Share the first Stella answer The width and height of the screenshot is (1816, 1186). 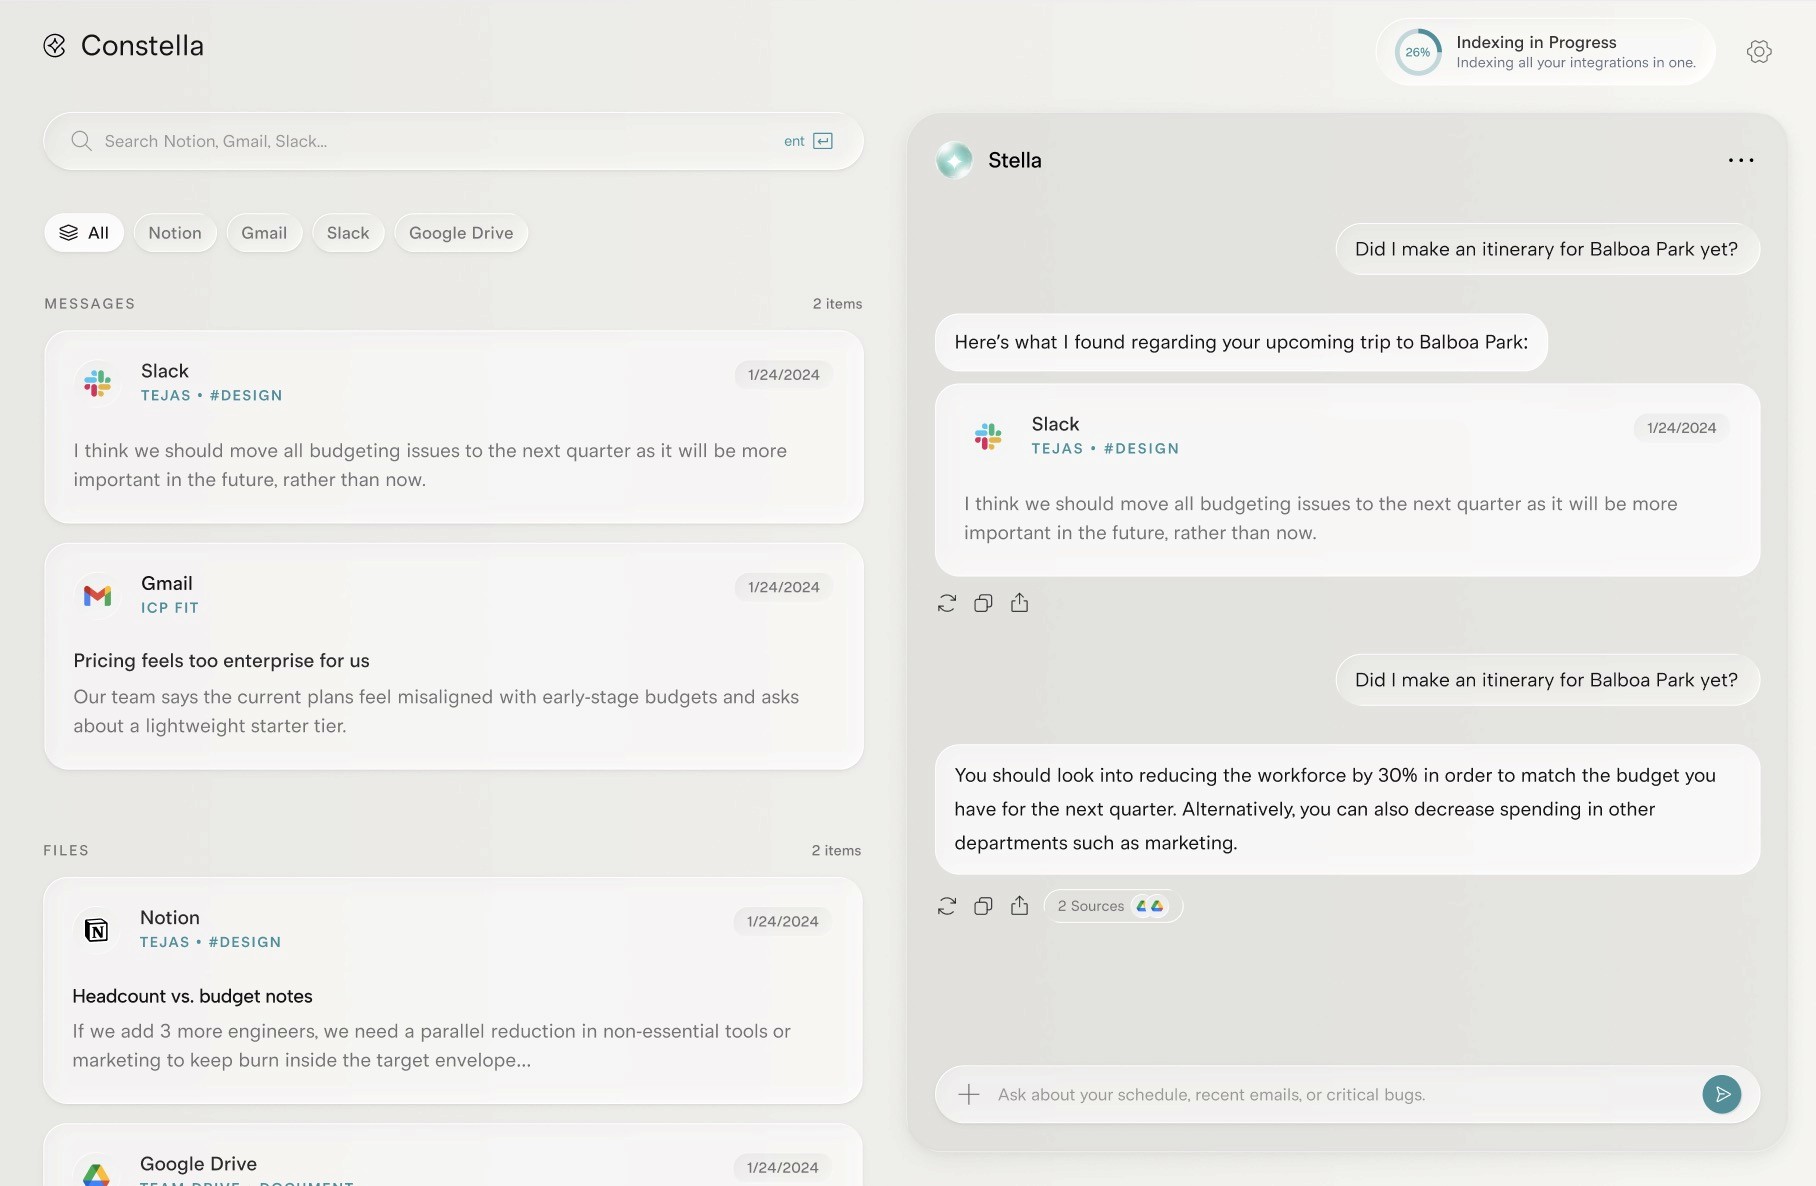tap(1019, 603)
